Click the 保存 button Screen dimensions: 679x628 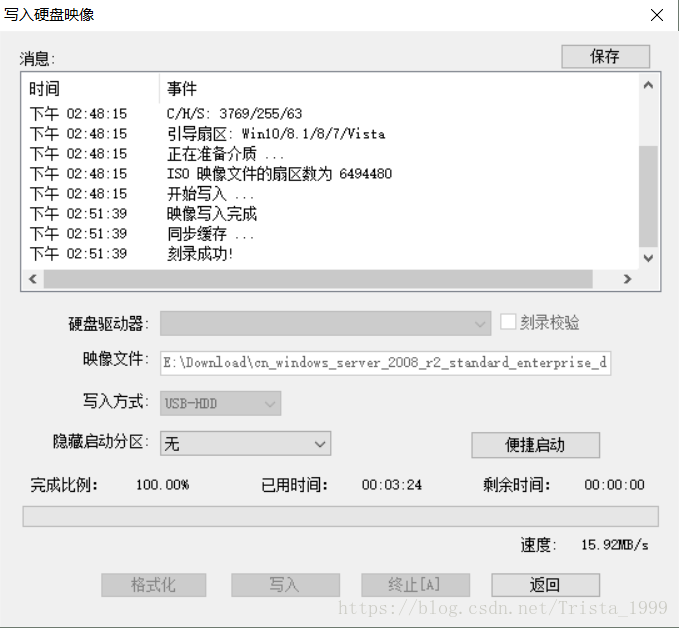click(605, 56)
